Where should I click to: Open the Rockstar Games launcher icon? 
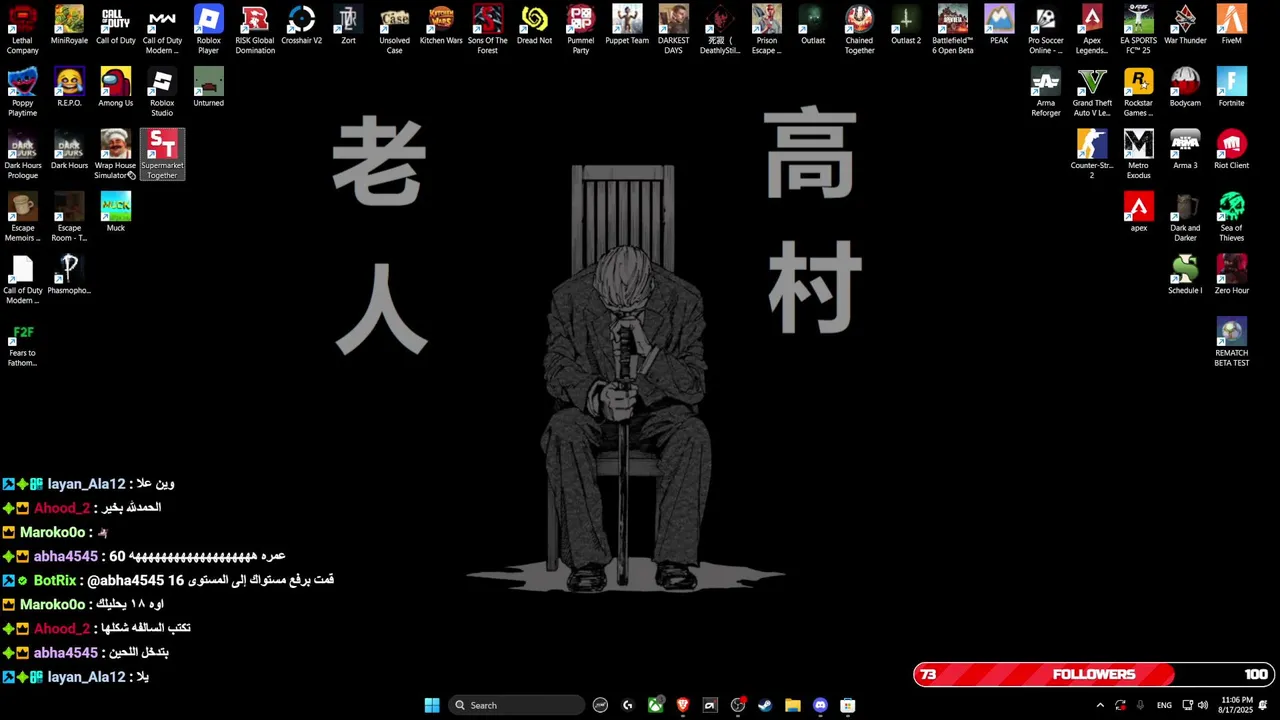click(1138, 92)
